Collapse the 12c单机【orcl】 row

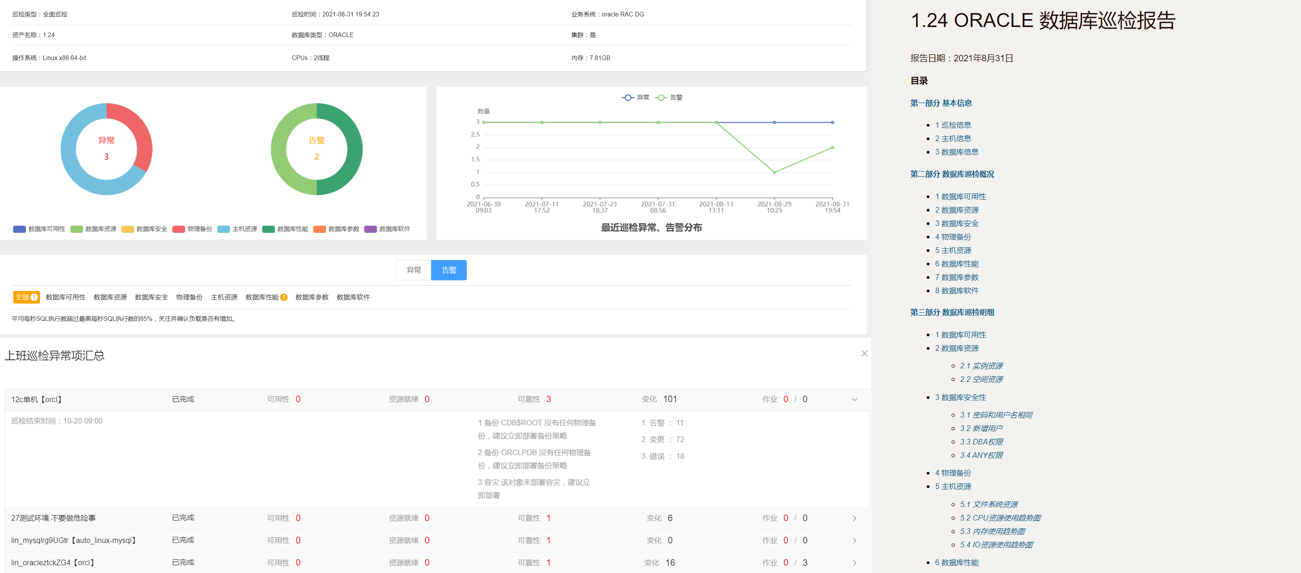[854, 400]
